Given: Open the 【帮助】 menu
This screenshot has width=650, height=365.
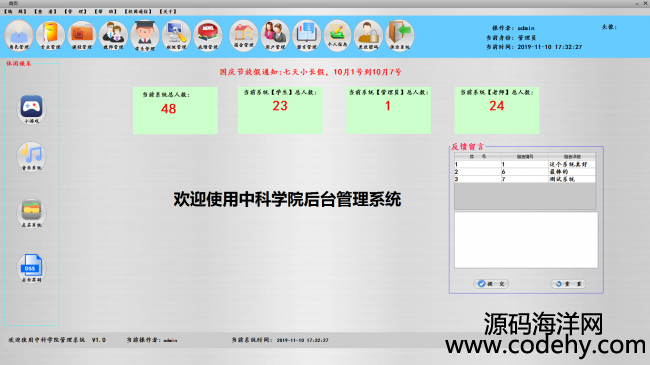Looking at the screenshot, I should click(105, 12).
